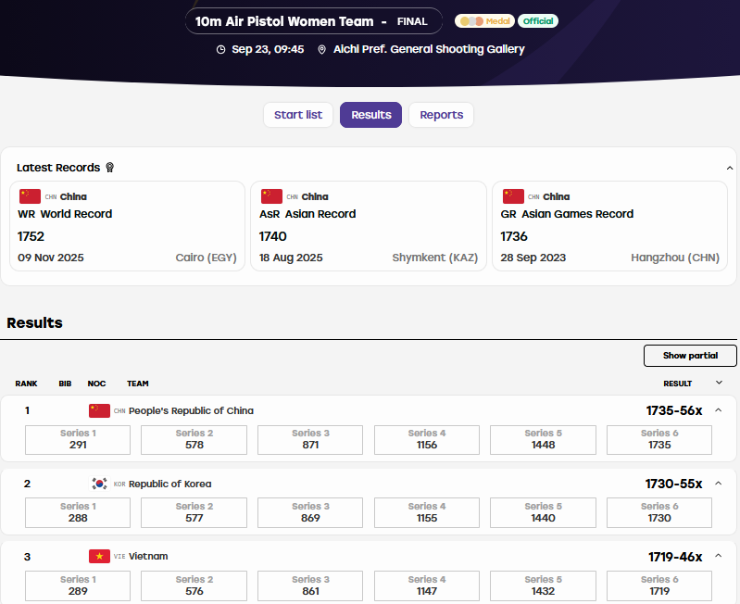Click the 10m Air Pistol Women Team title pill

[314, 21]
